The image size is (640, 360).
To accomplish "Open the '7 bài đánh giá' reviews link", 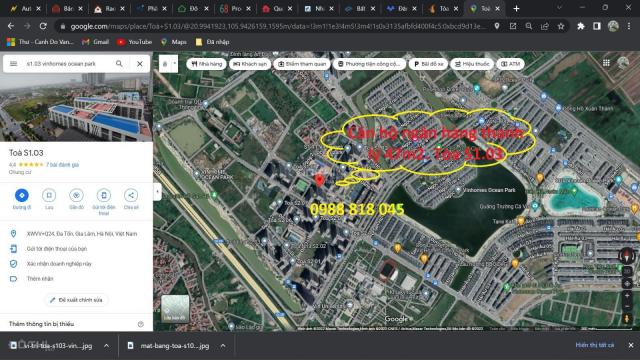I will click(x=62, y=165).
